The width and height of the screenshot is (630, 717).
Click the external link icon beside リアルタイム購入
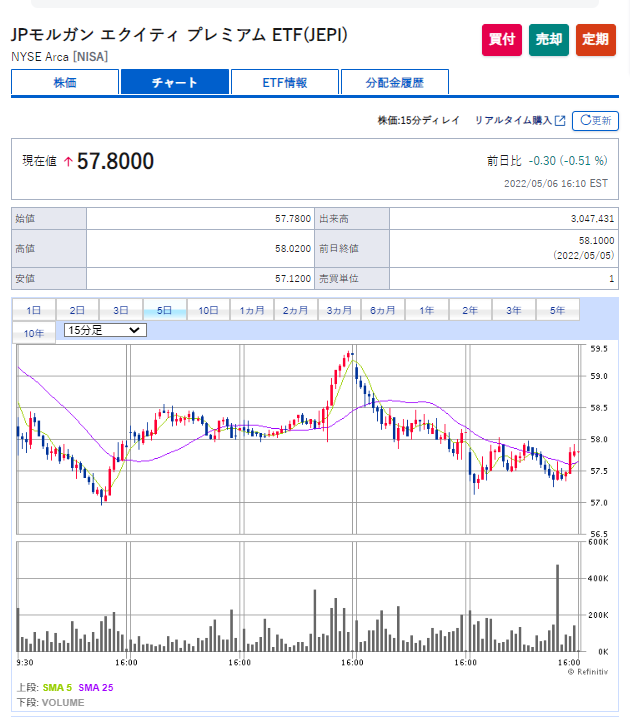point(560,121)
